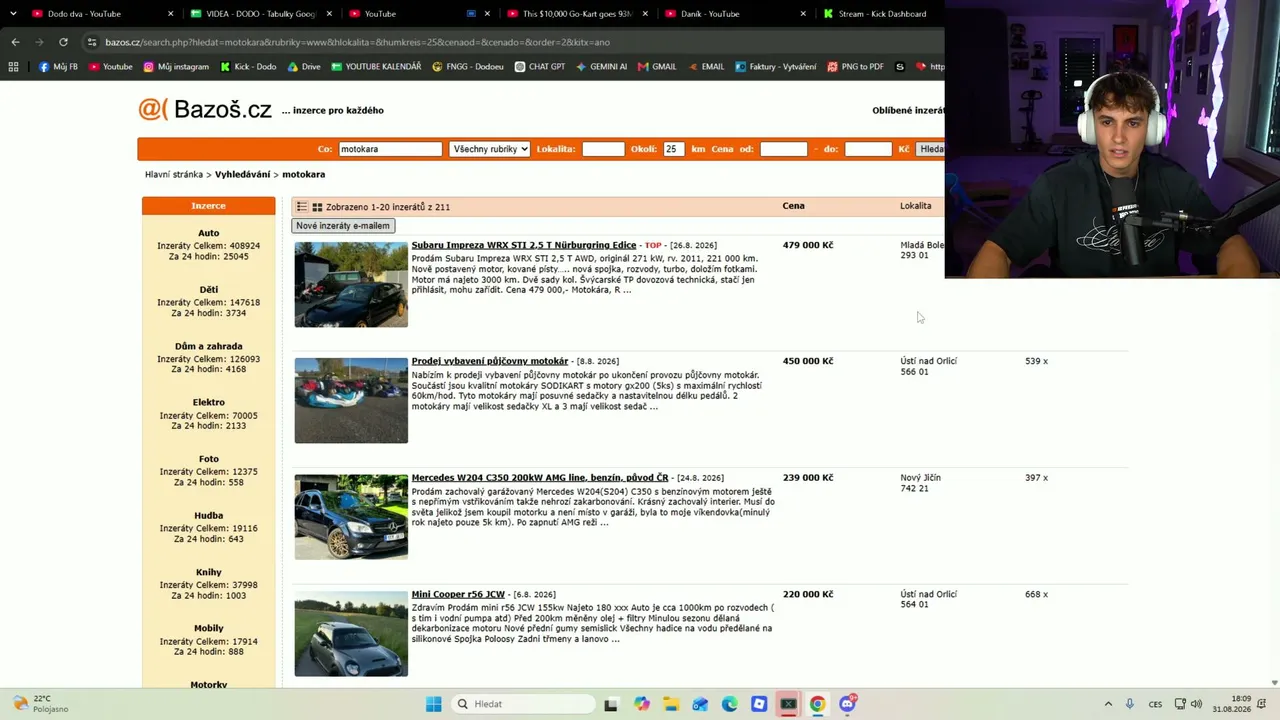Viewport: 1280px width, 720px height.
Task: Open the CHAT GPT bookmark
Action: click(540, 67)
